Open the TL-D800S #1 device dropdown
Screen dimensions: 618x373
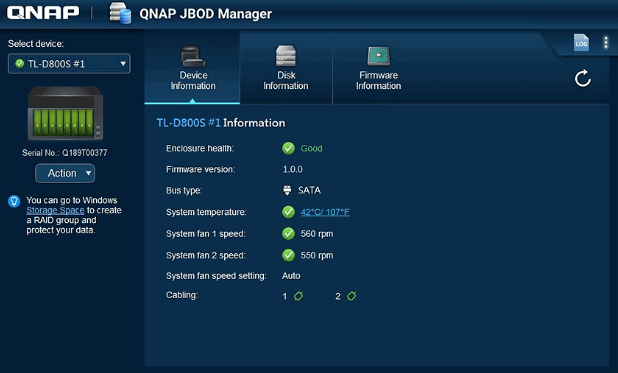coord(69,63)
